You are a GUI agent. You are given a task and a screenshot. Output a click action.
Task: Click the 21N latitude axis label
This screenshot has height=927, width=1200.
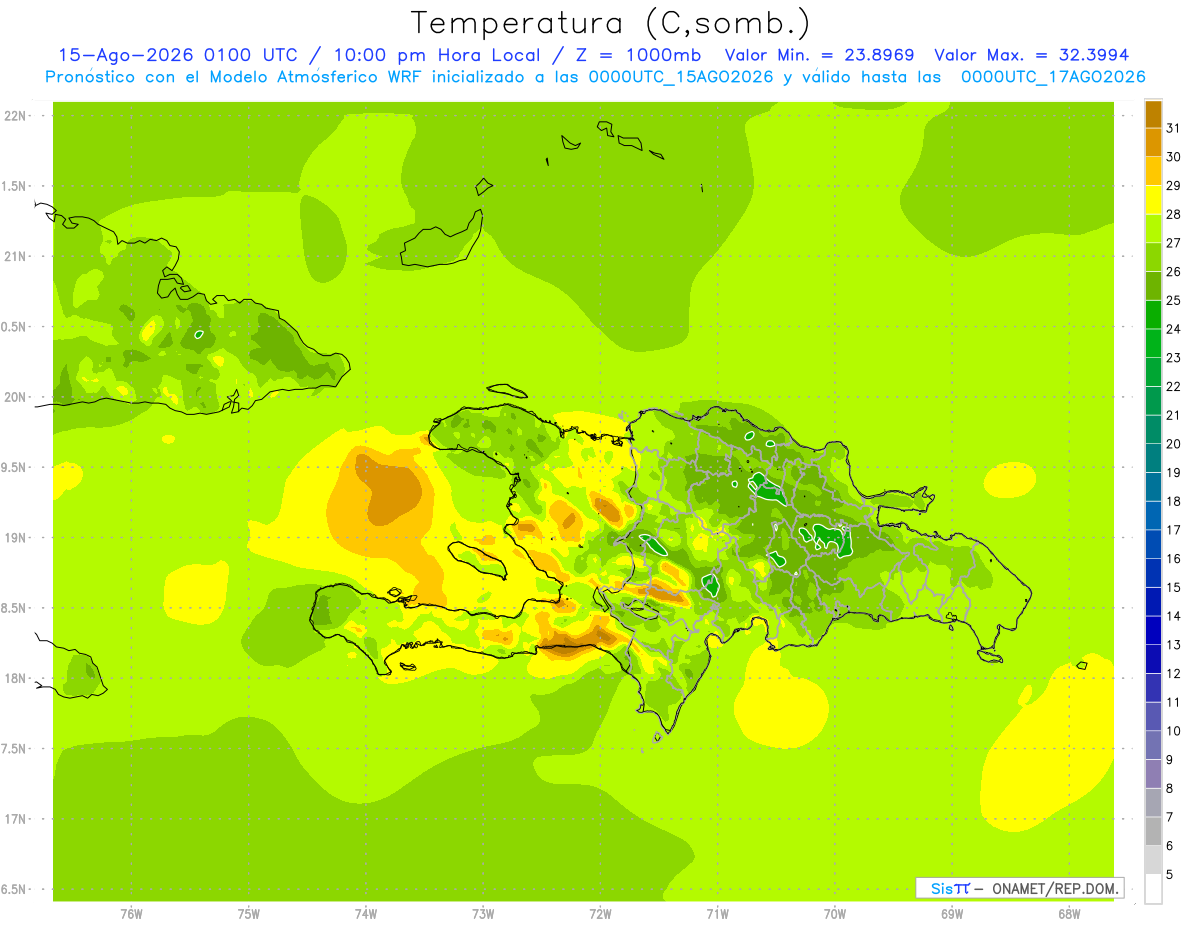(15, 256)
